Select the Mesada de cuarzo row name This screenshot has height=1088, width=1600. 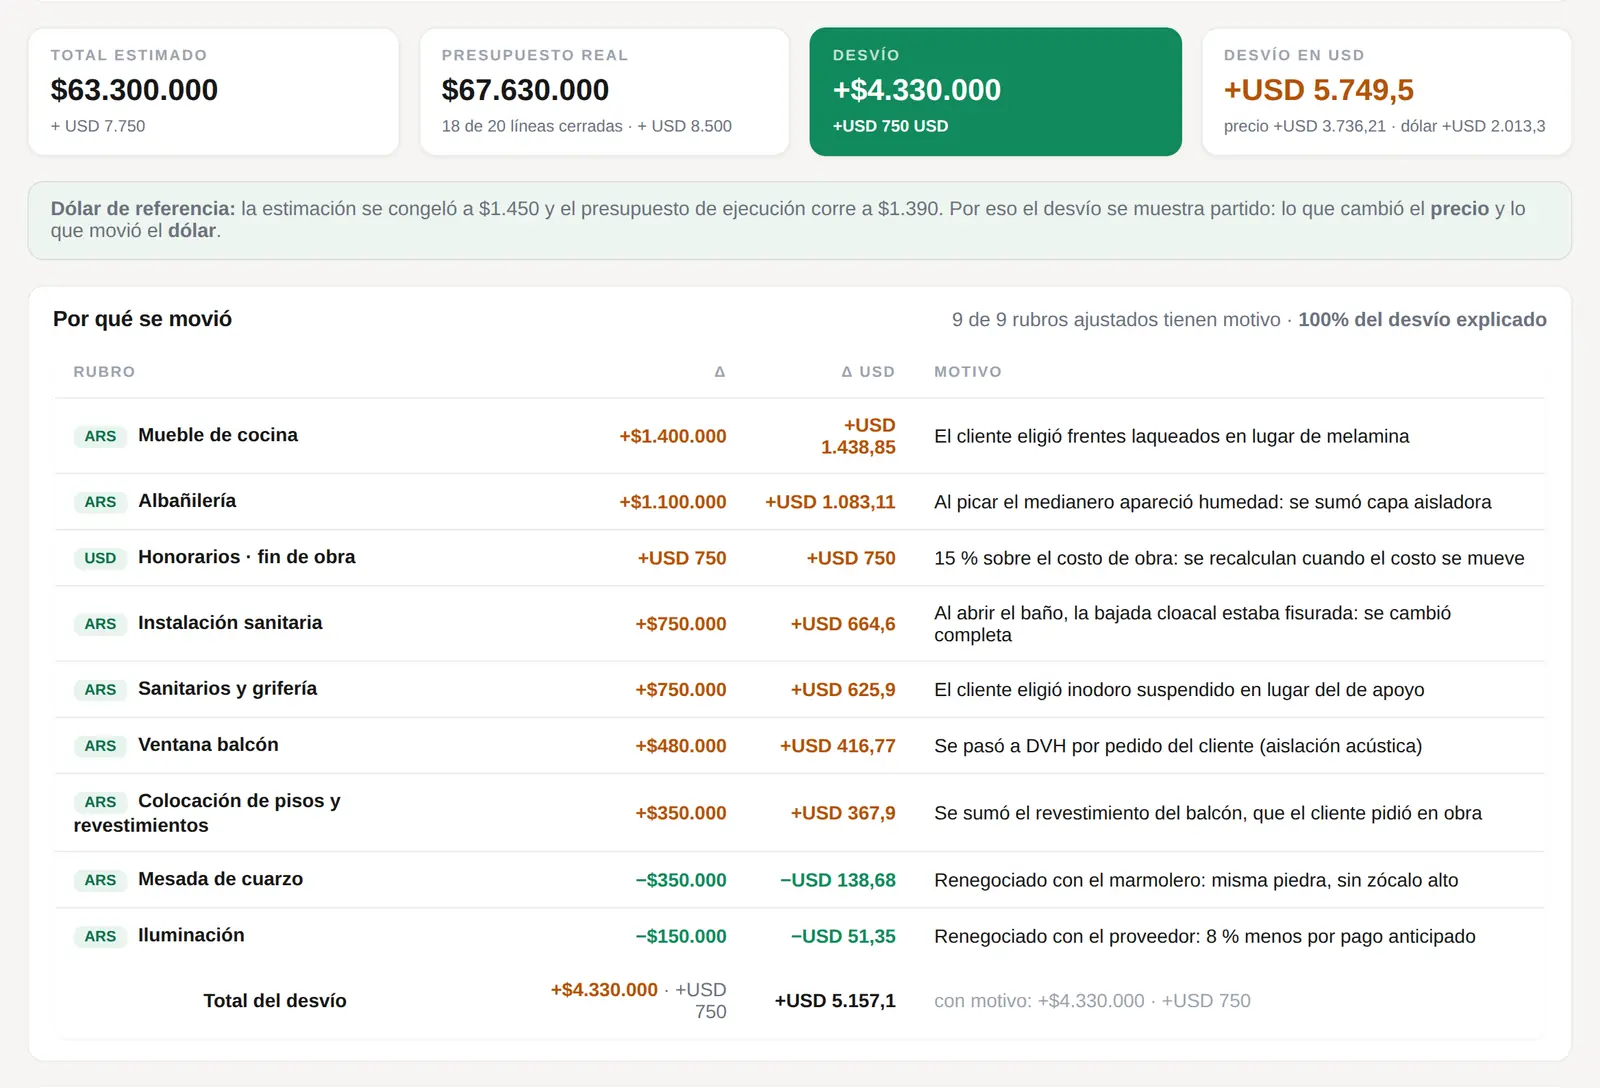coord(220,879)
